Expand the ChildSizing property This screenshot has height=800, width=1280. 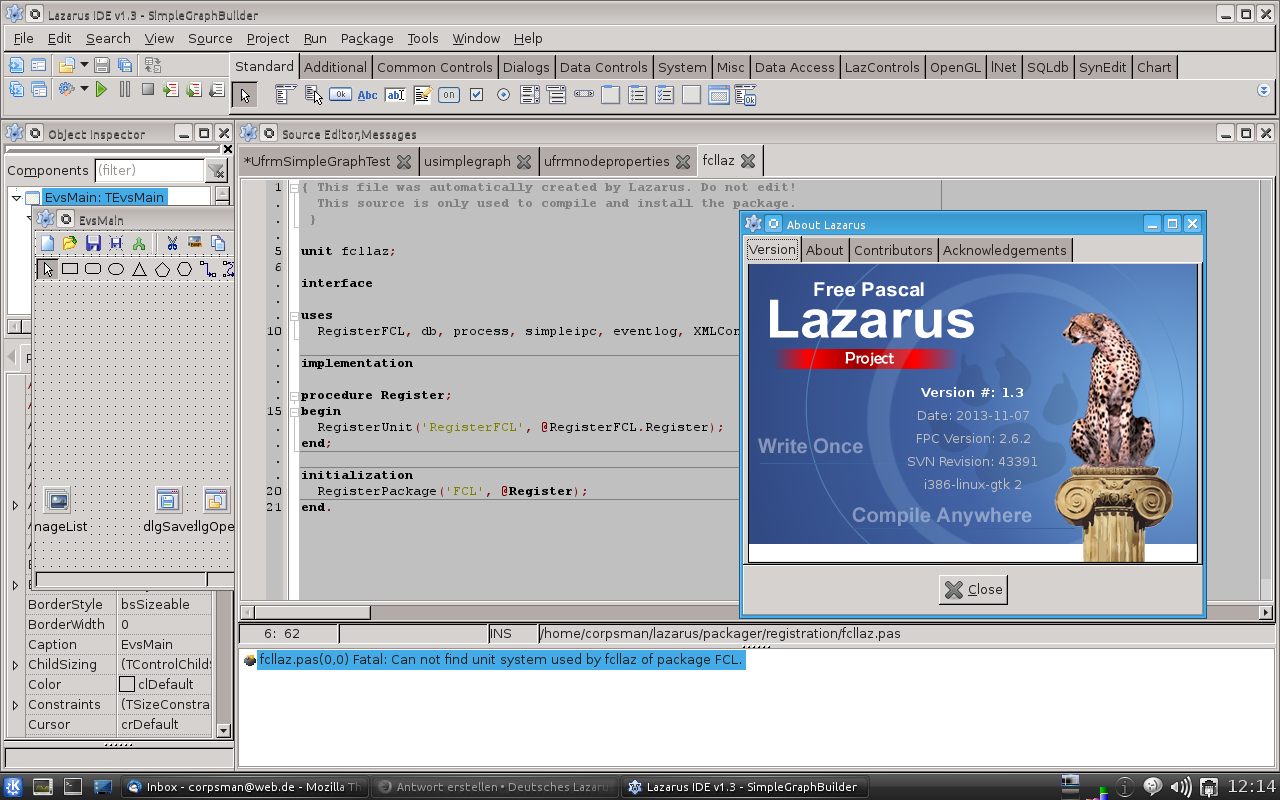tap(15, 665)
